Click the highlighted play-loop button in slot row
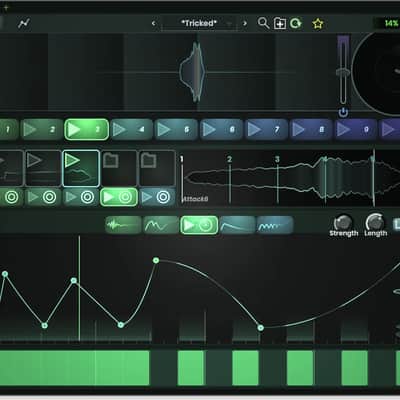 pyautogui.click(x=119, y=197)
